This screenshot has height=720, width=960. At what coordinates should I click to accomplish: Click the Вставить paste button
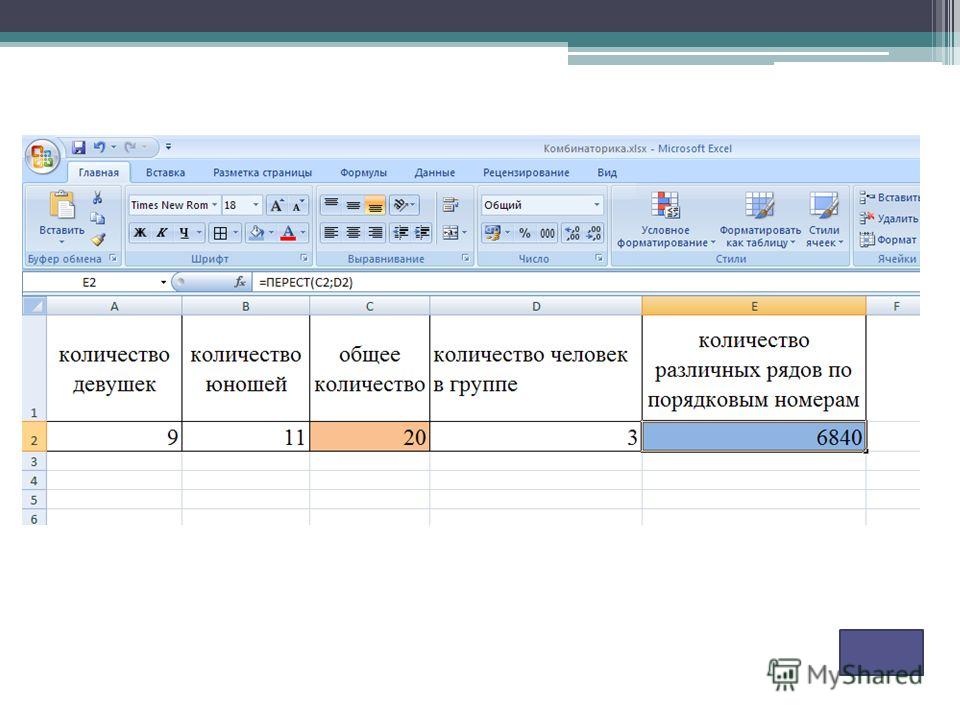pyautogui.click(x=62, y=218)
